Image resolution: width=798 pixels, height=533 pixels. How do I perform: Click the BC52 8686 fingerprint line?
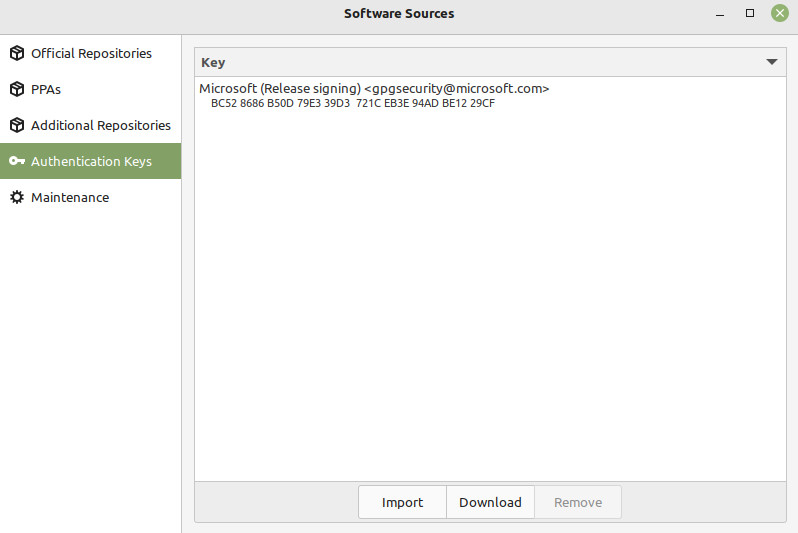click(353, 103)
